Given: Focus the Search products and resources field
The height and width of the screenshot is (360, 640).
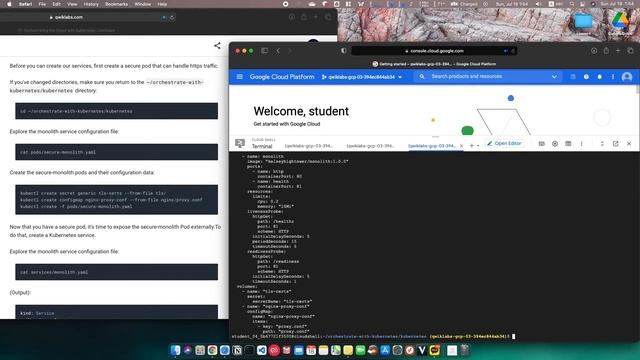Looking at the screenshot, I should click(x=488, y=76).
